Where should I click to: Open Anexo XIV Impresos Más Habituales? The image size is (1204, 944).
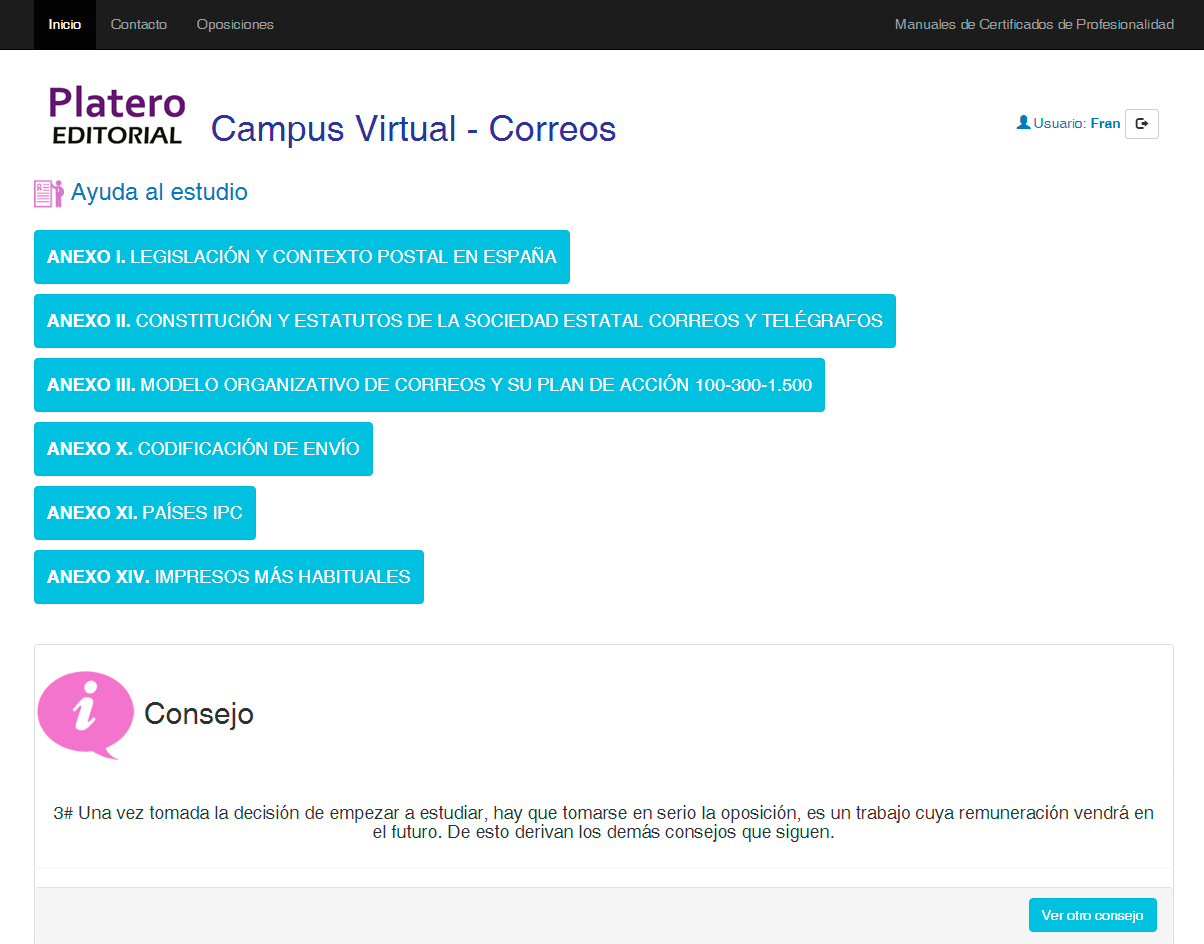point(229,577)
